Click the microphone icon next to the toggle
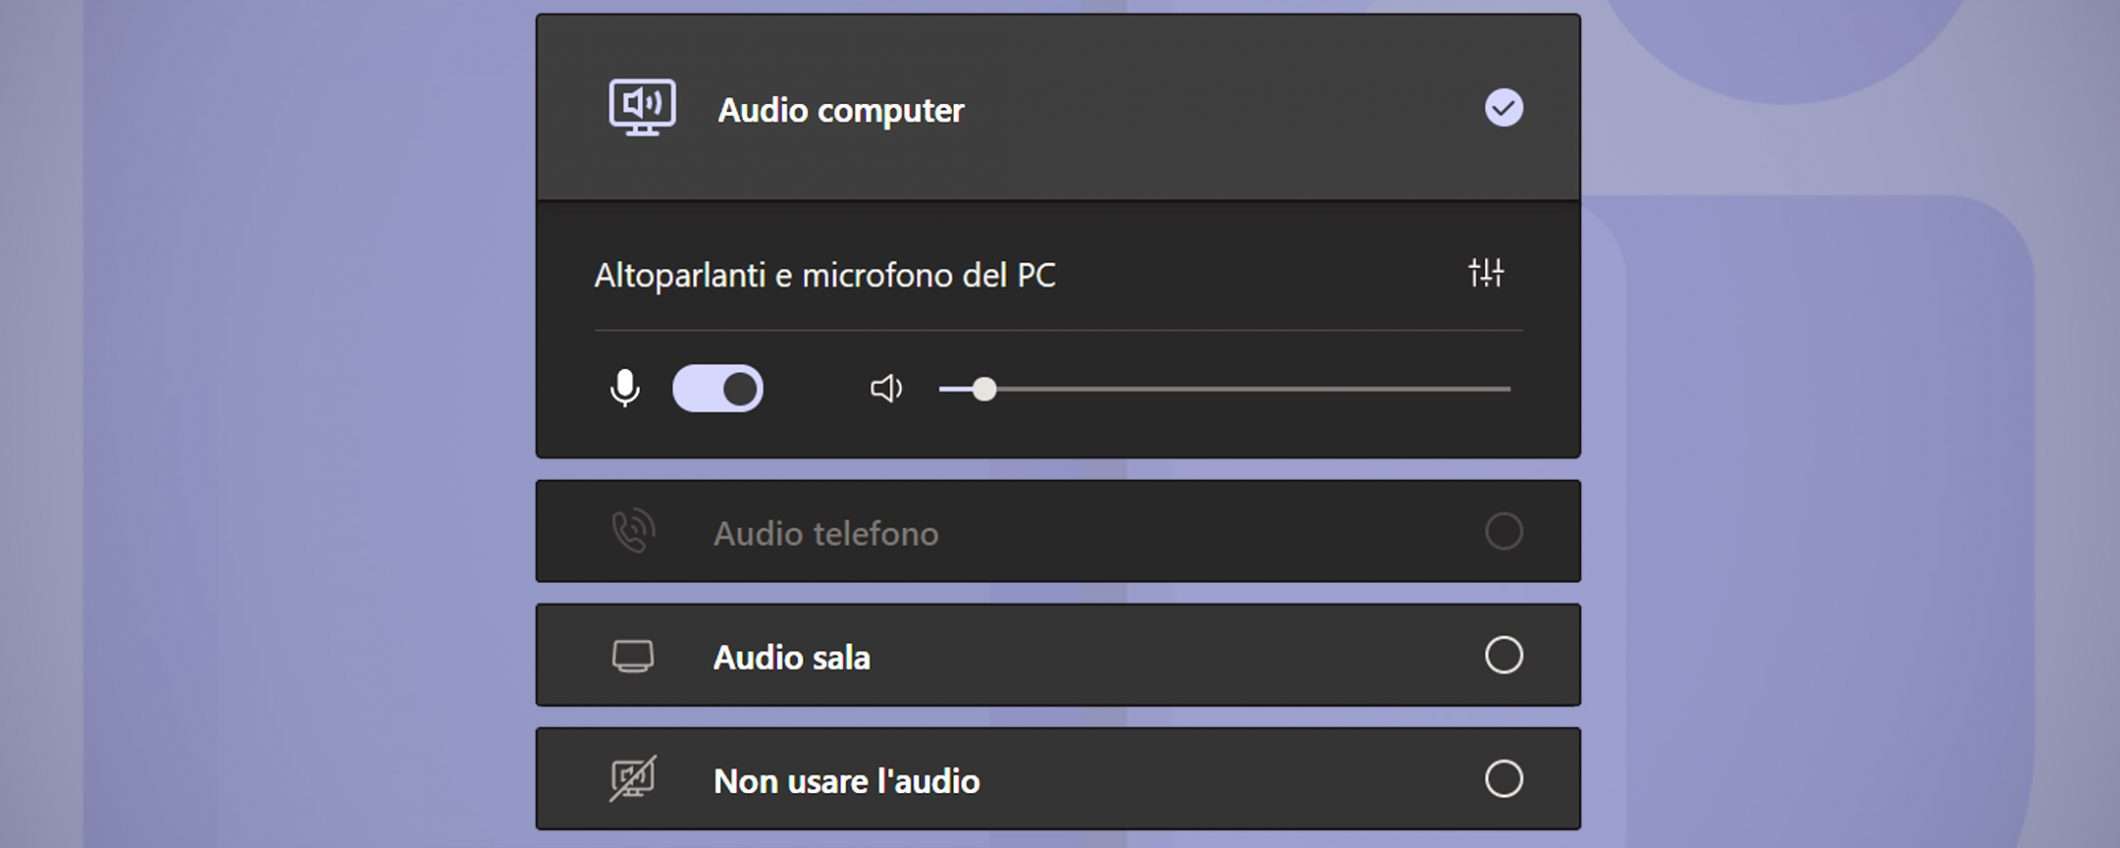The image size is (2120, 848). [622, 388]
